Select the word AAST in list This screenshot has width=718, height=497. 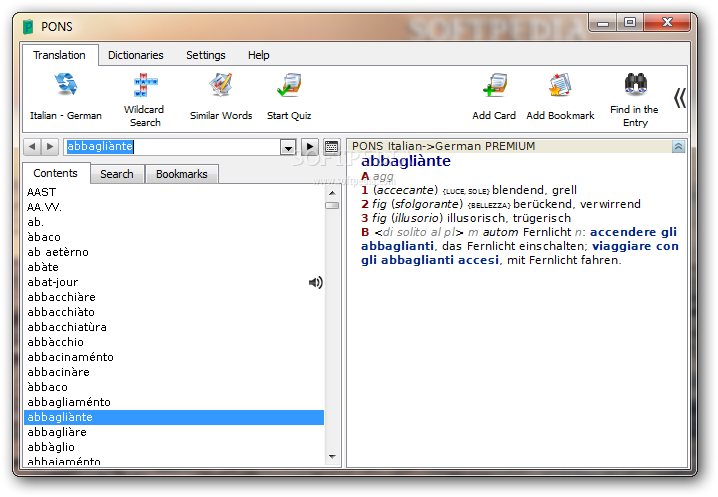[x=174, y=192]
